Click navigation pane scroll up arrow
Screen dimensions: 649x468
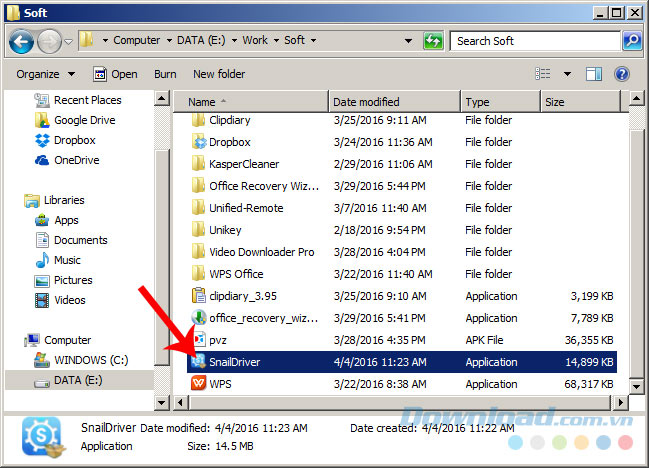coord(161,98)
